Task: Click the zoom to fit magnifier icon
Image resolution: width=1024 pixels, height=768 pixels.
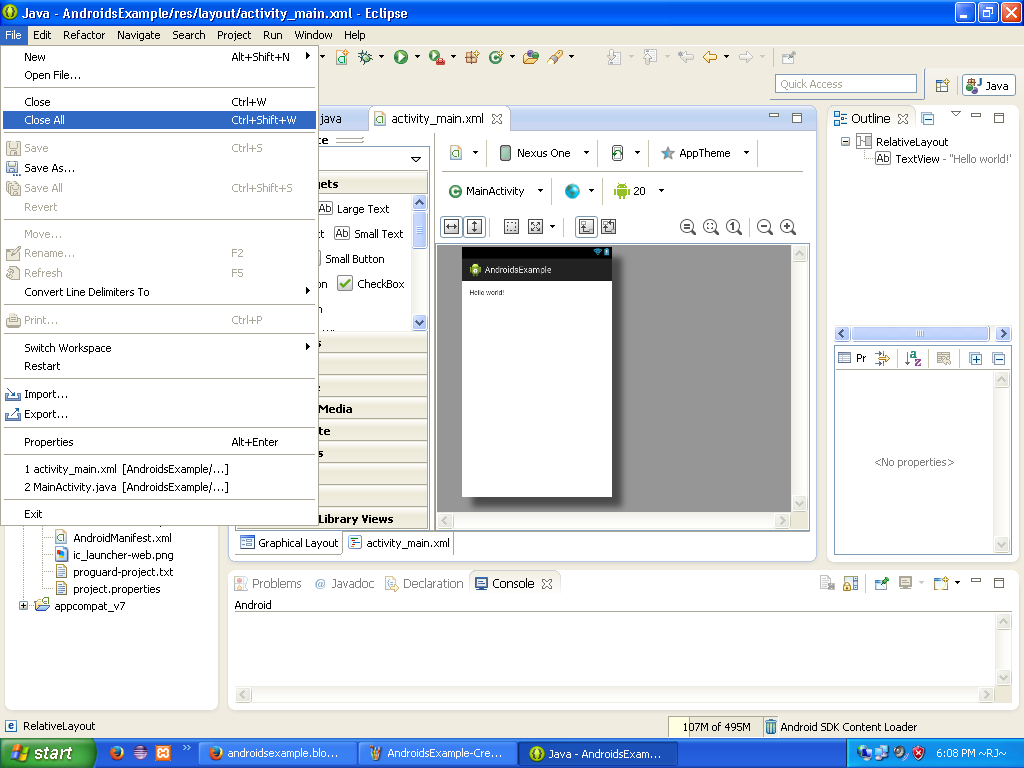Action: (711, 227)
